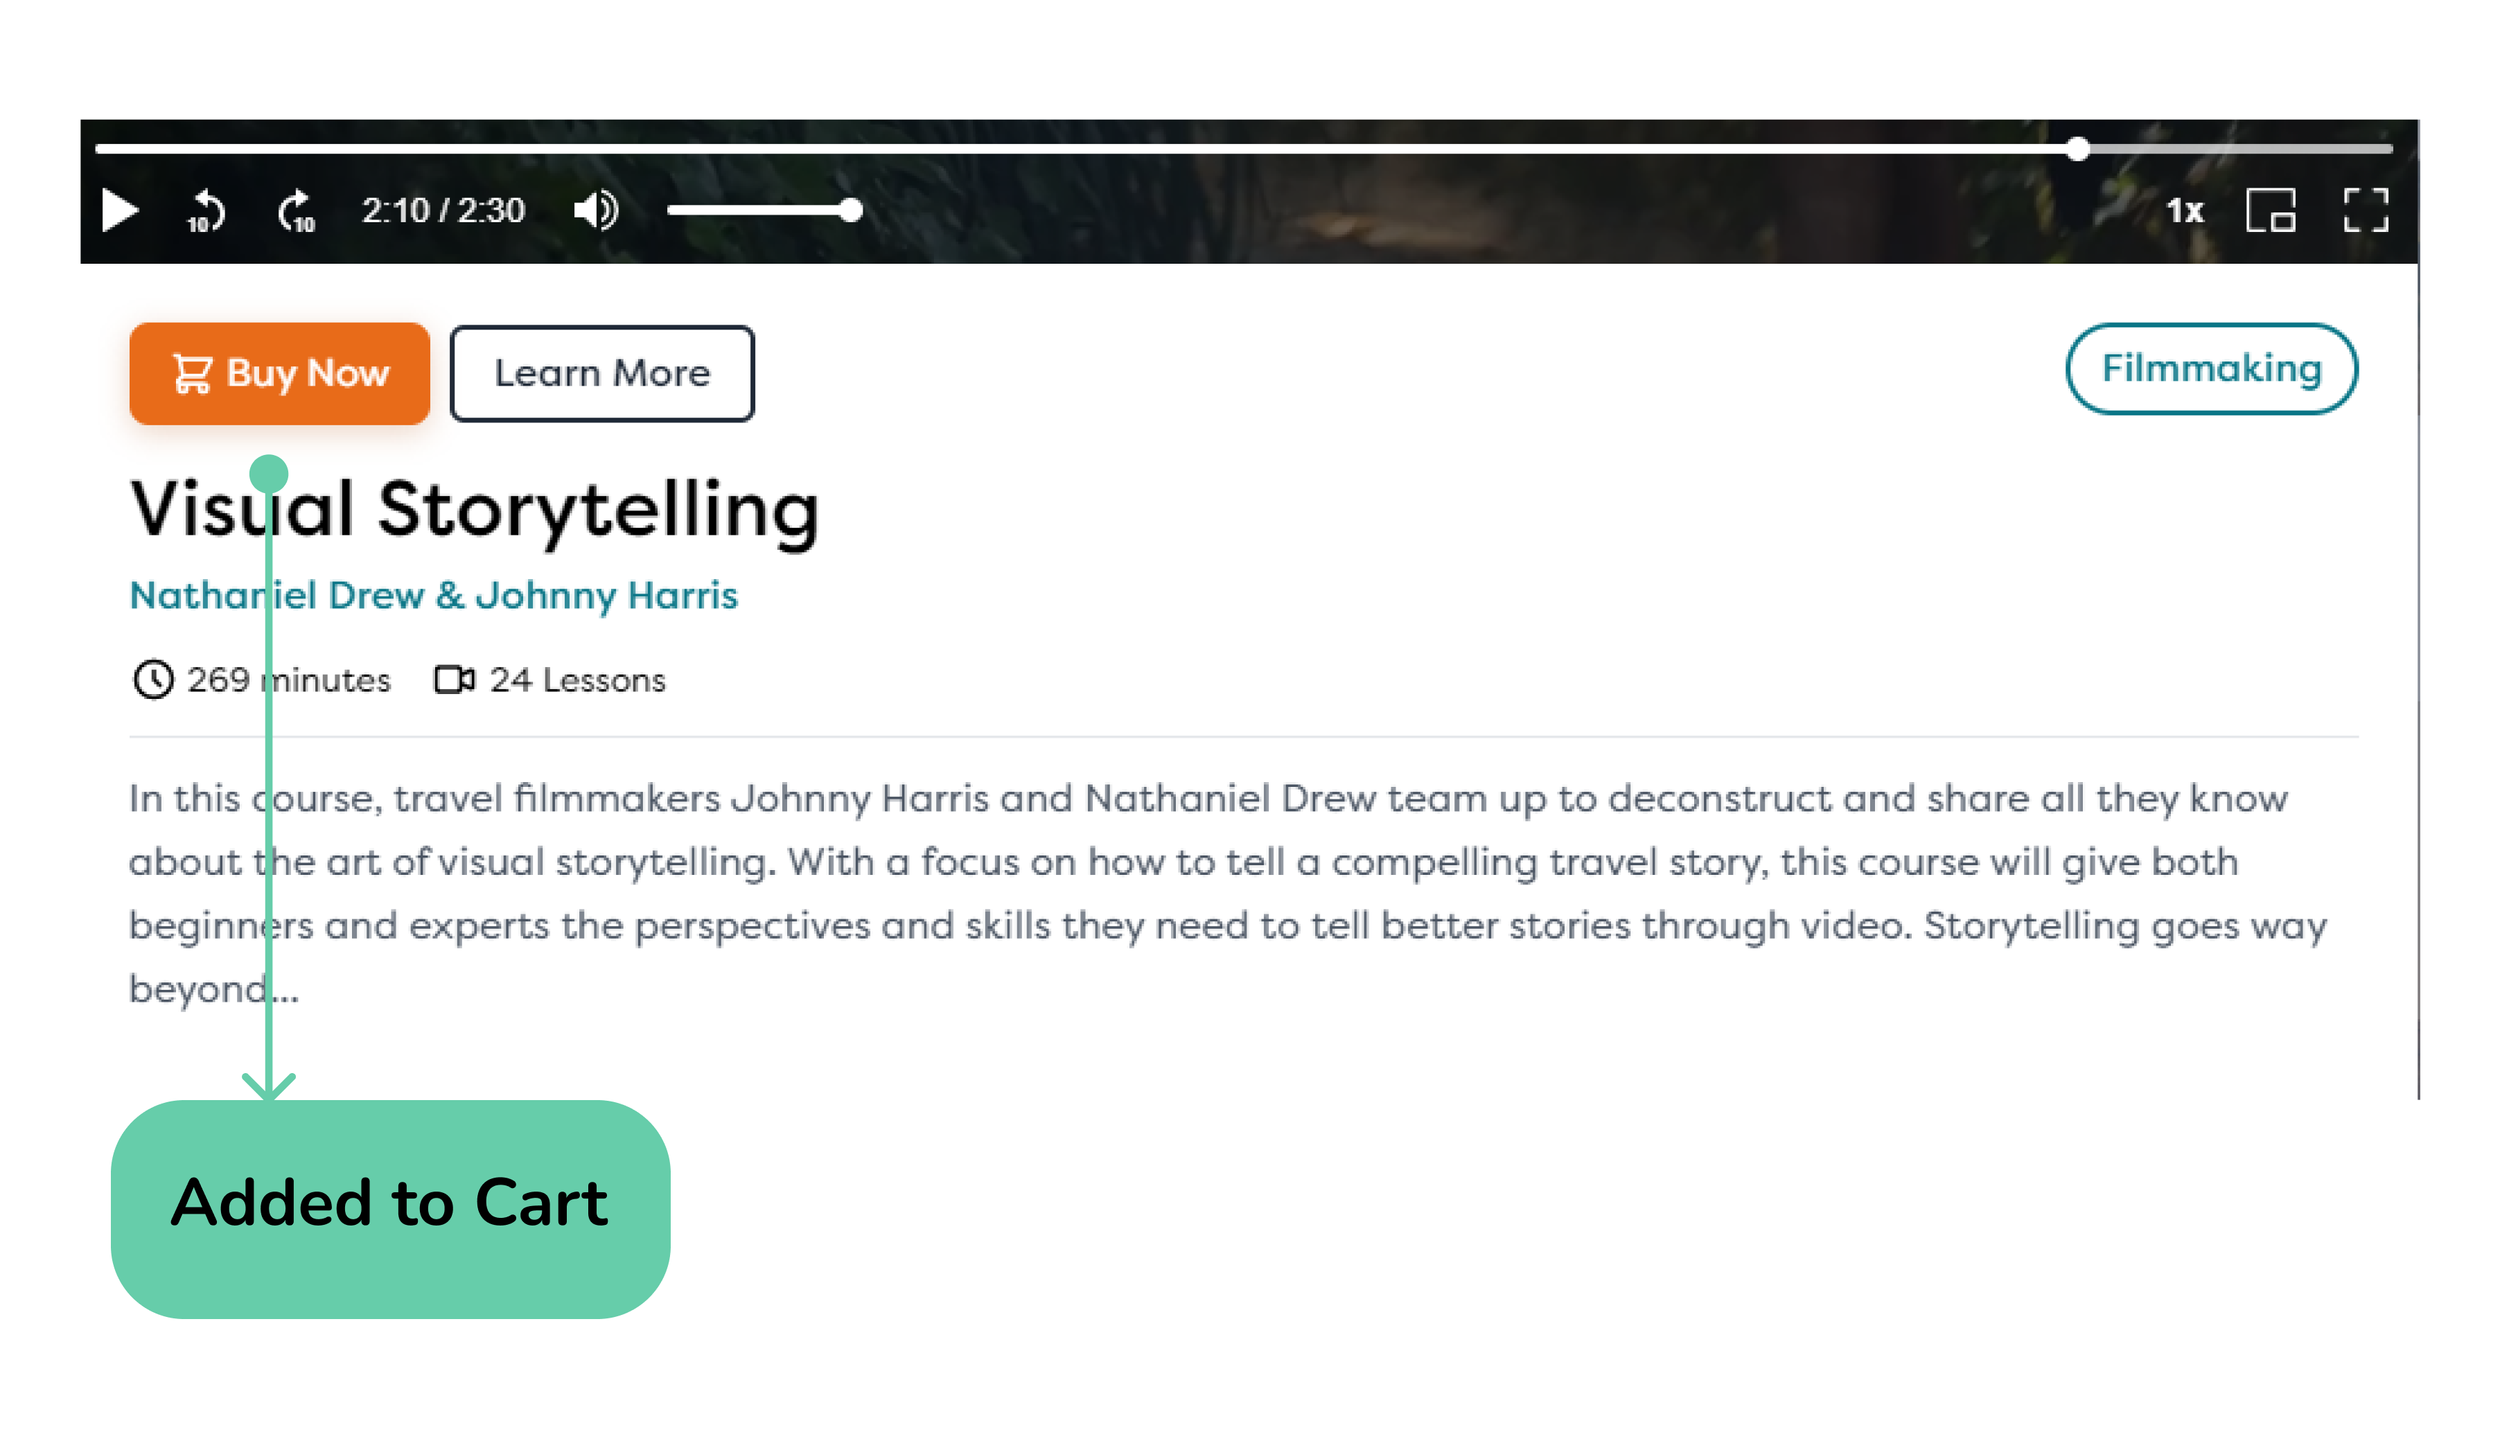Rewind video by 10 seconds
Viewport: 2500px width, 1438px height.
click(x=206, y=211)
